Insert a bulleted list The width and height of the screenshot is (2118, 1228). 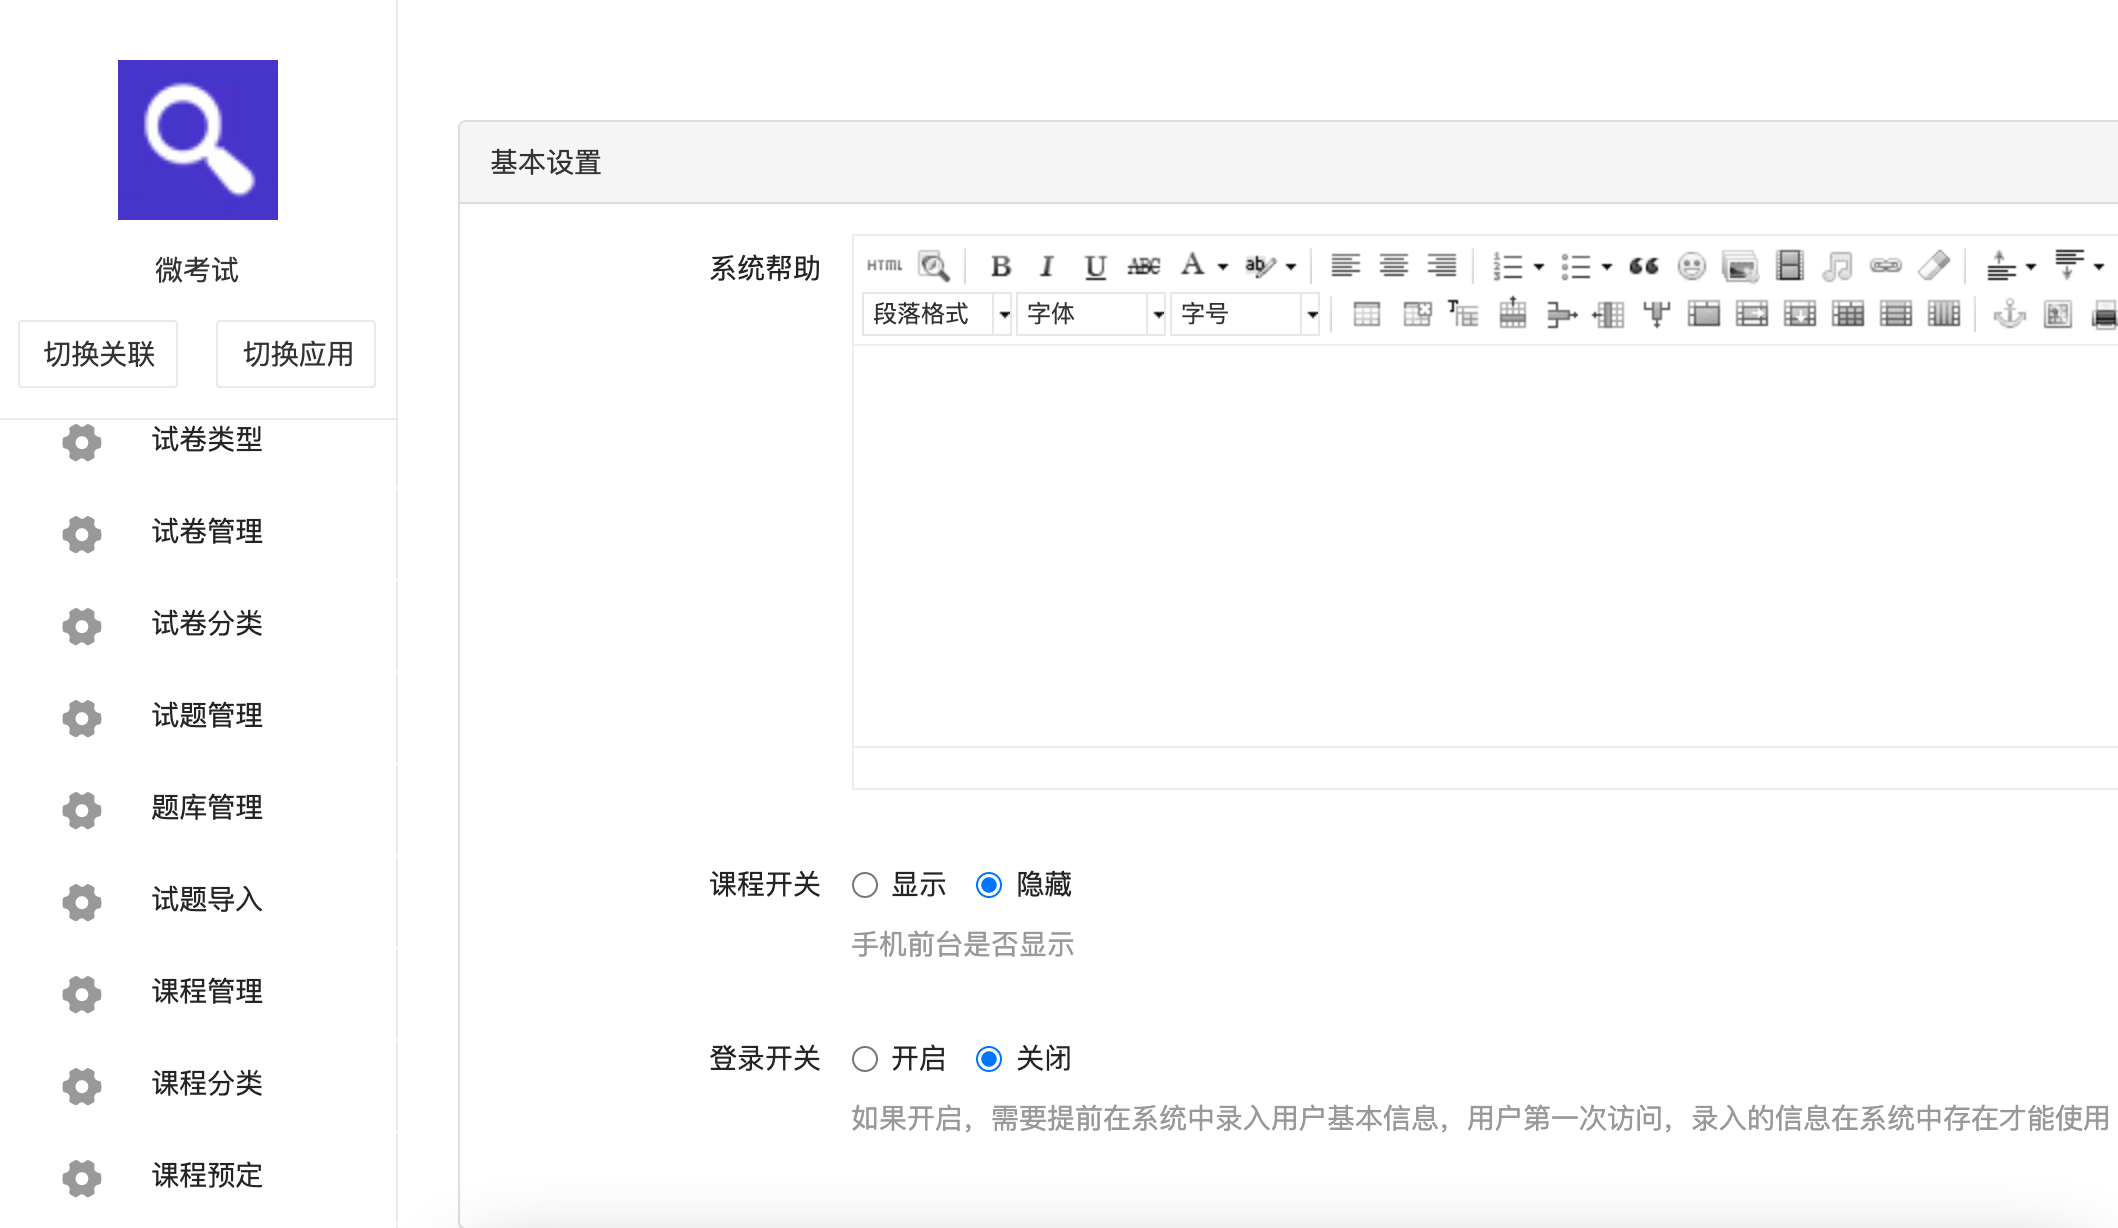(x=1575, y=266)
